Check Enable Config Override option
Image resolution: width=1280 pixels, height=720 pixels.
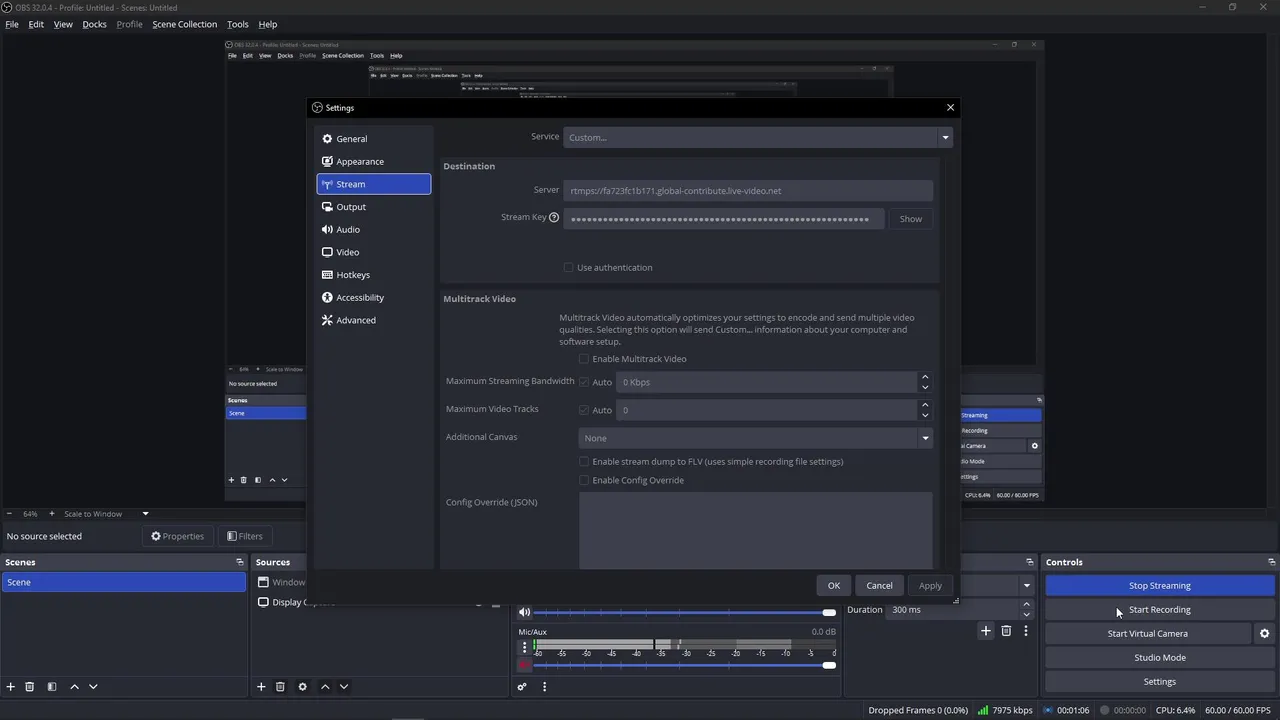pyautogui.click(x=584, y=480)
